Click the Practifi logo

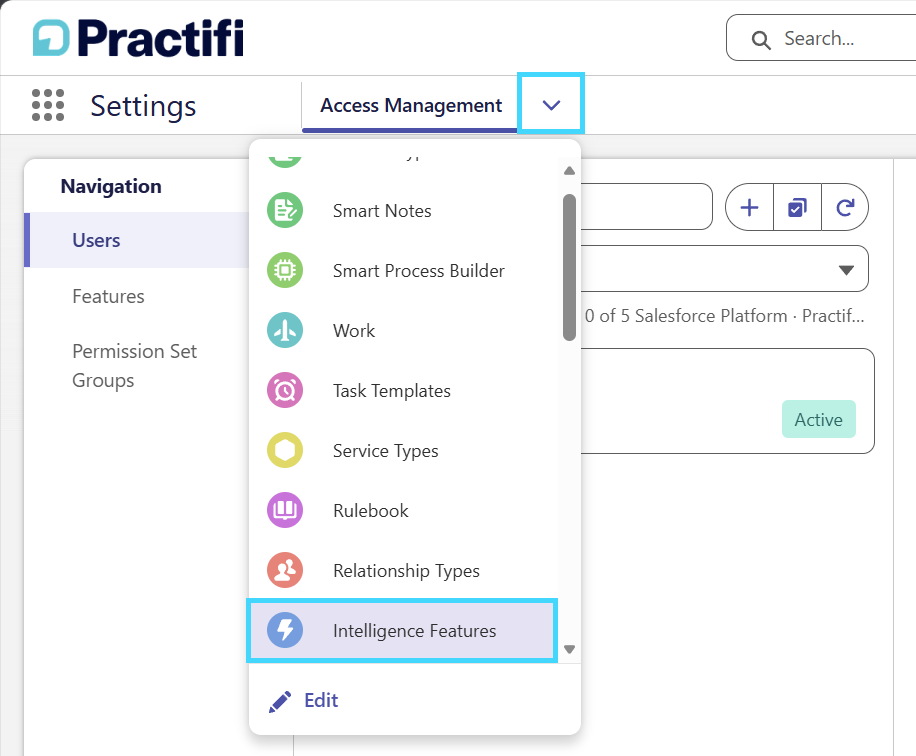pyautogui.click(x=138, y=38)
